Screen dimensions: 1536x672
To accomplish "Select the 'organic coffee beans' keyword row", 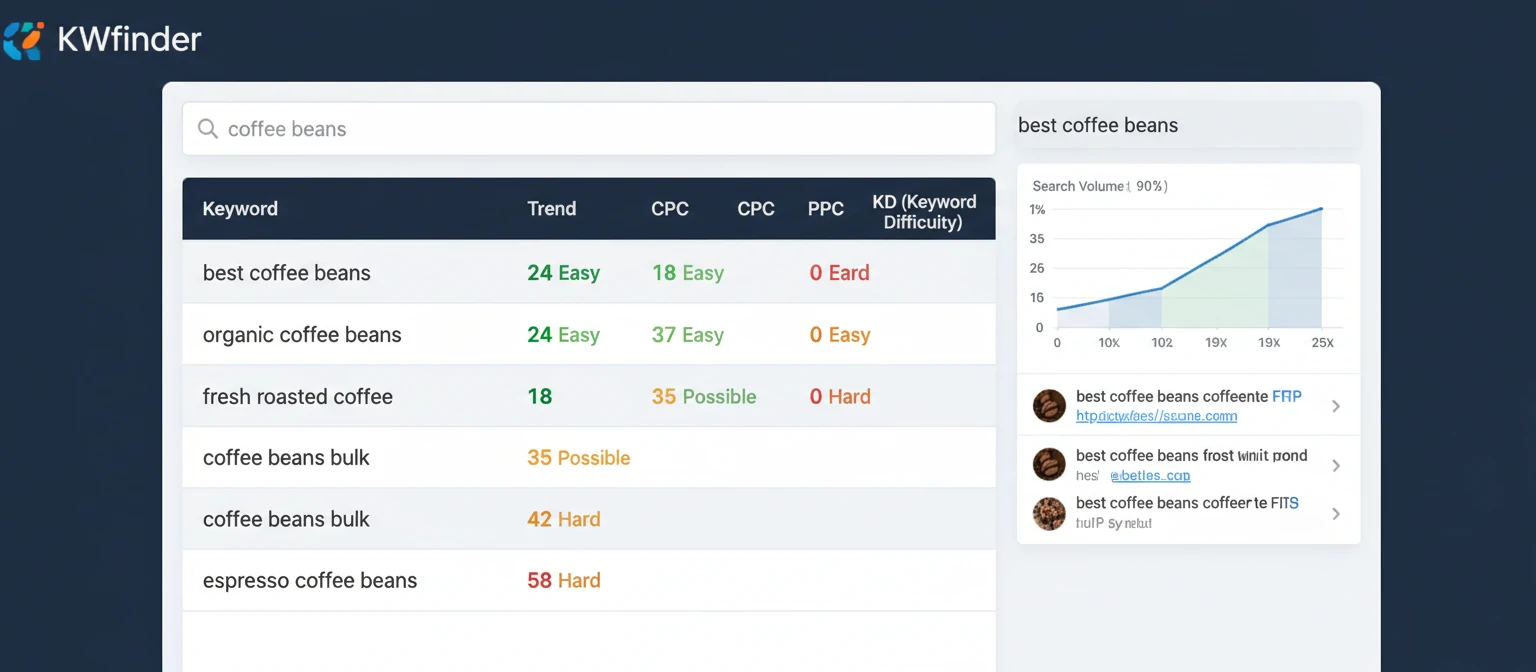I will coord(302,334).
